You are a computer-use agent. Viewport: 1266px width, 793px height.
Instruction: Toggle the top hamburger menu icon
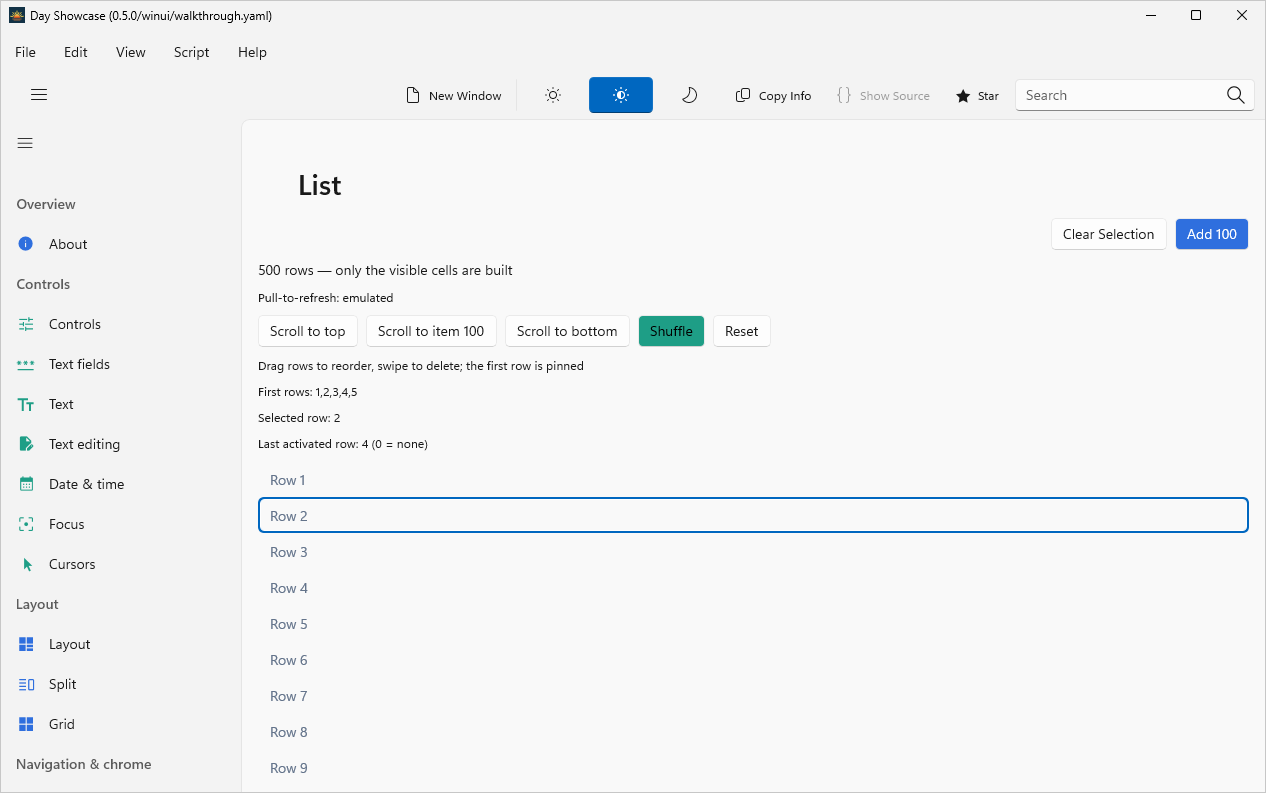[x=39, y=95]
